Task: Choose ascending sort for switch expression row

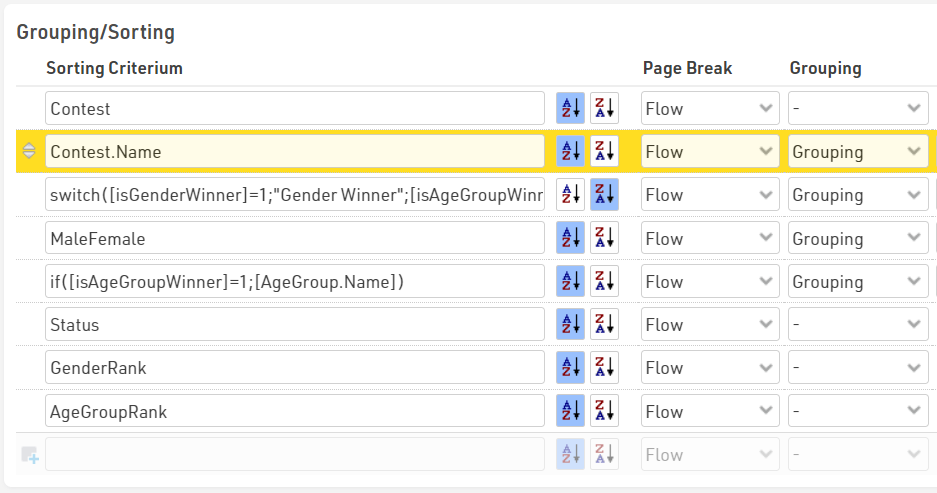Action: tap(570, 195)
